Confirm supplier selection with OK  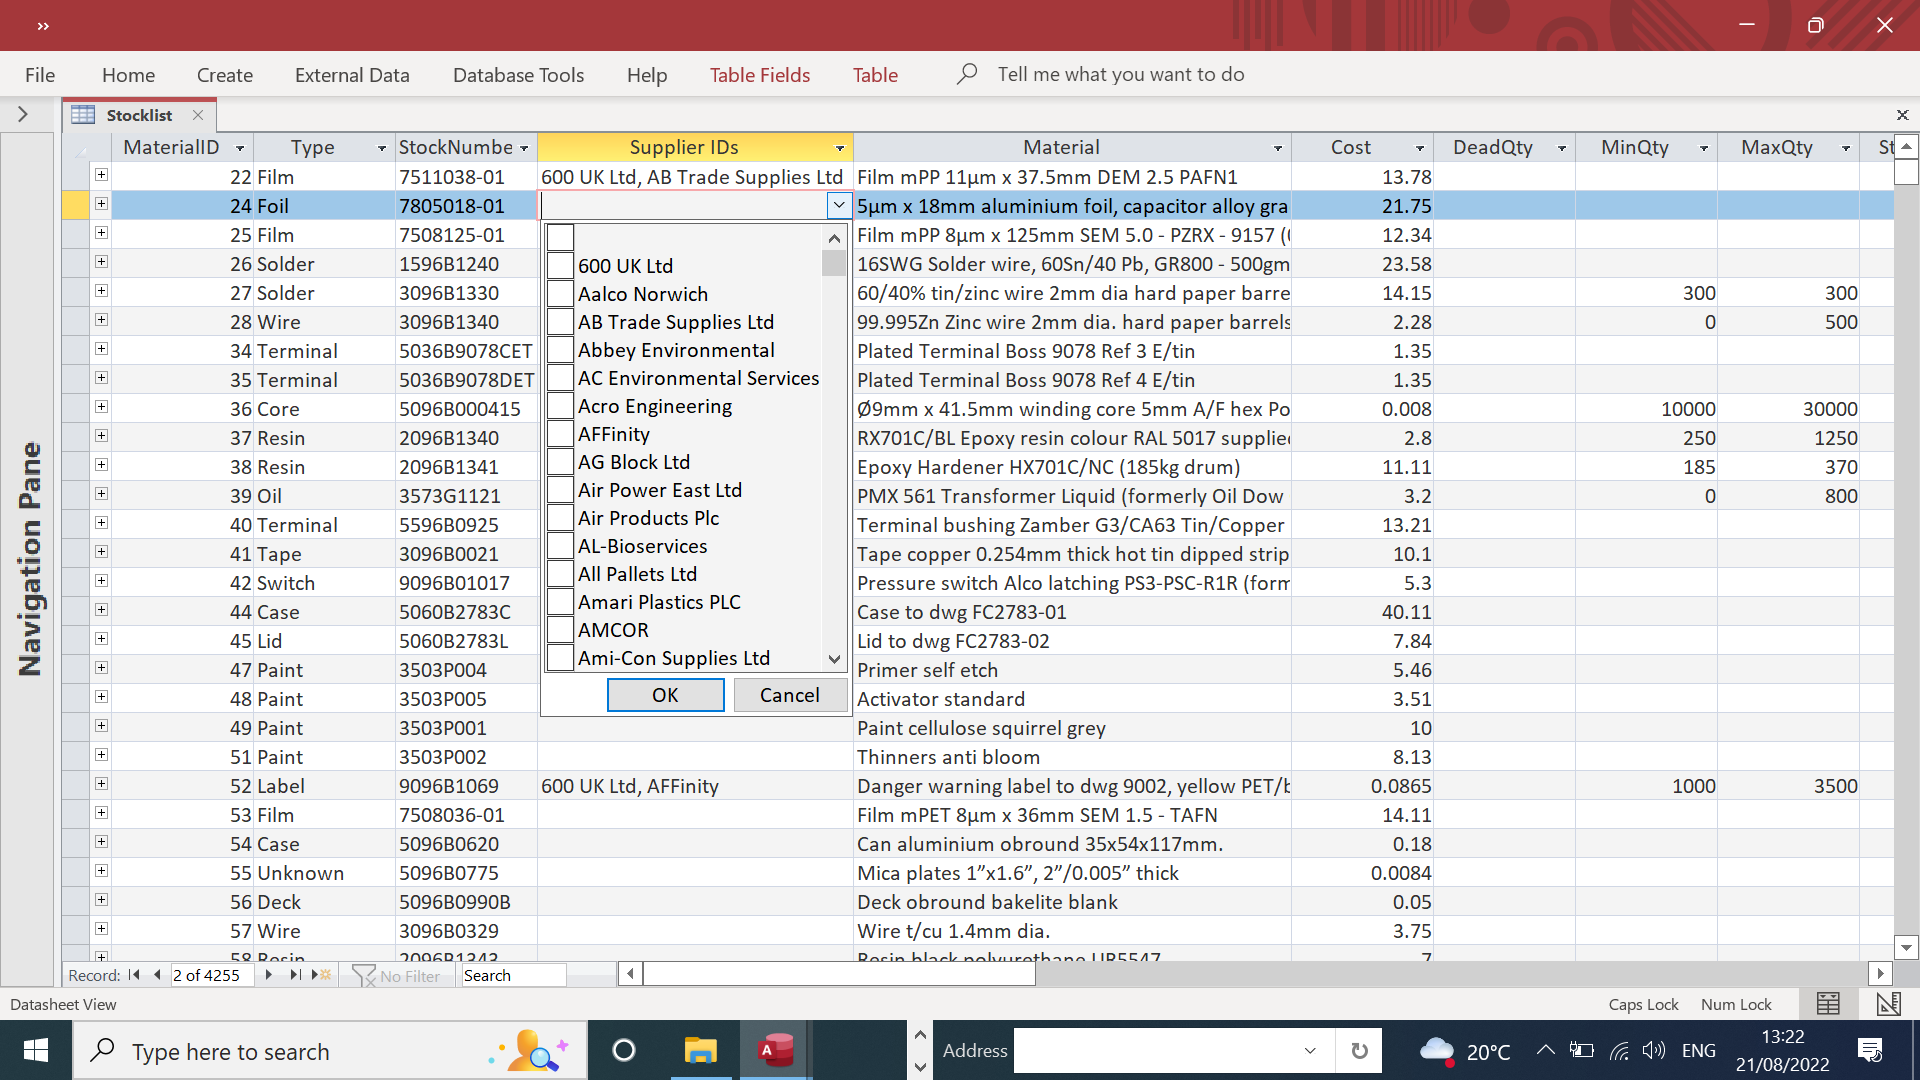pyautogui.click(x=665, y=695)
